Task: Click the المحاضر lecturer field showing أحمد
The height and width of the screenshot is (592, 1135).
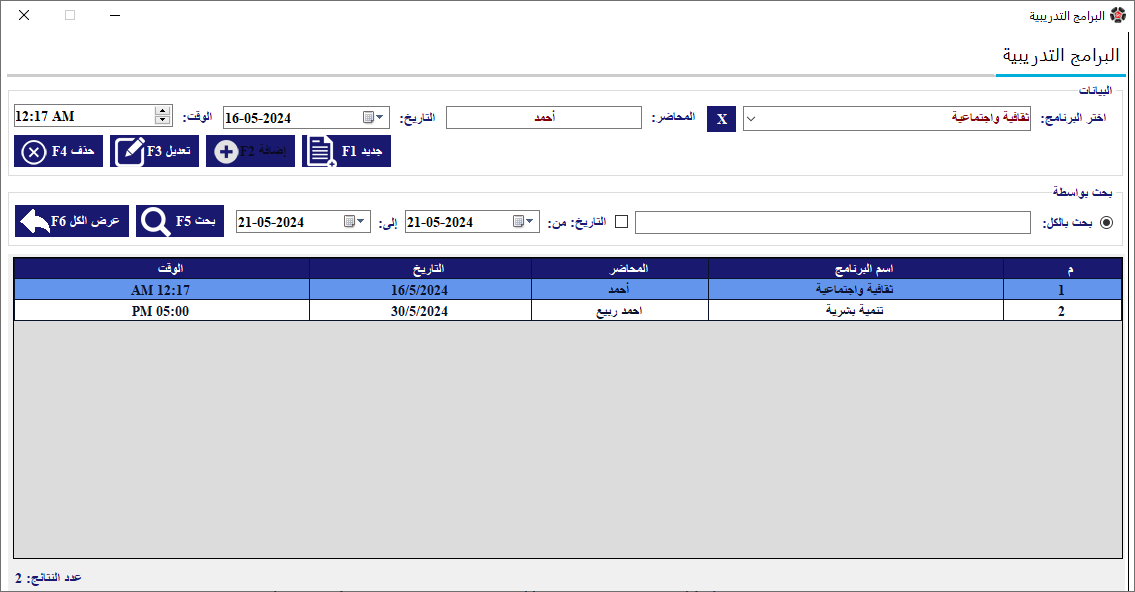Action: [x=543, y=118]
